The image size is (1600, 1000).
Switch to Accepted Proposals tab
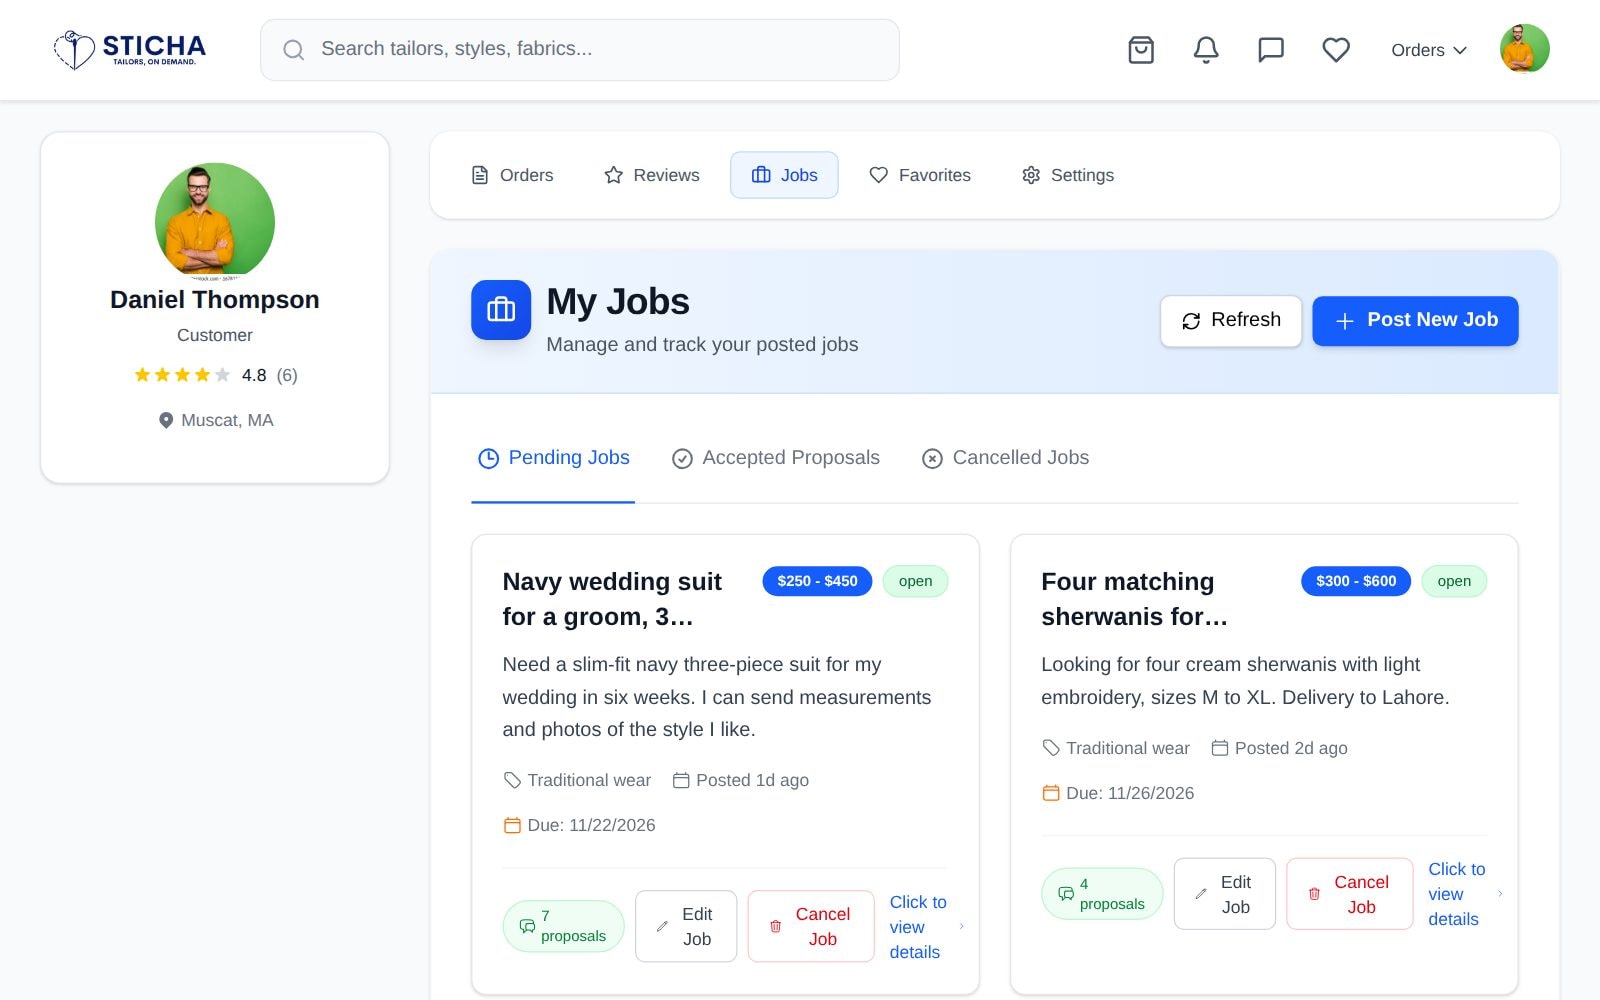tap(776, 458)
